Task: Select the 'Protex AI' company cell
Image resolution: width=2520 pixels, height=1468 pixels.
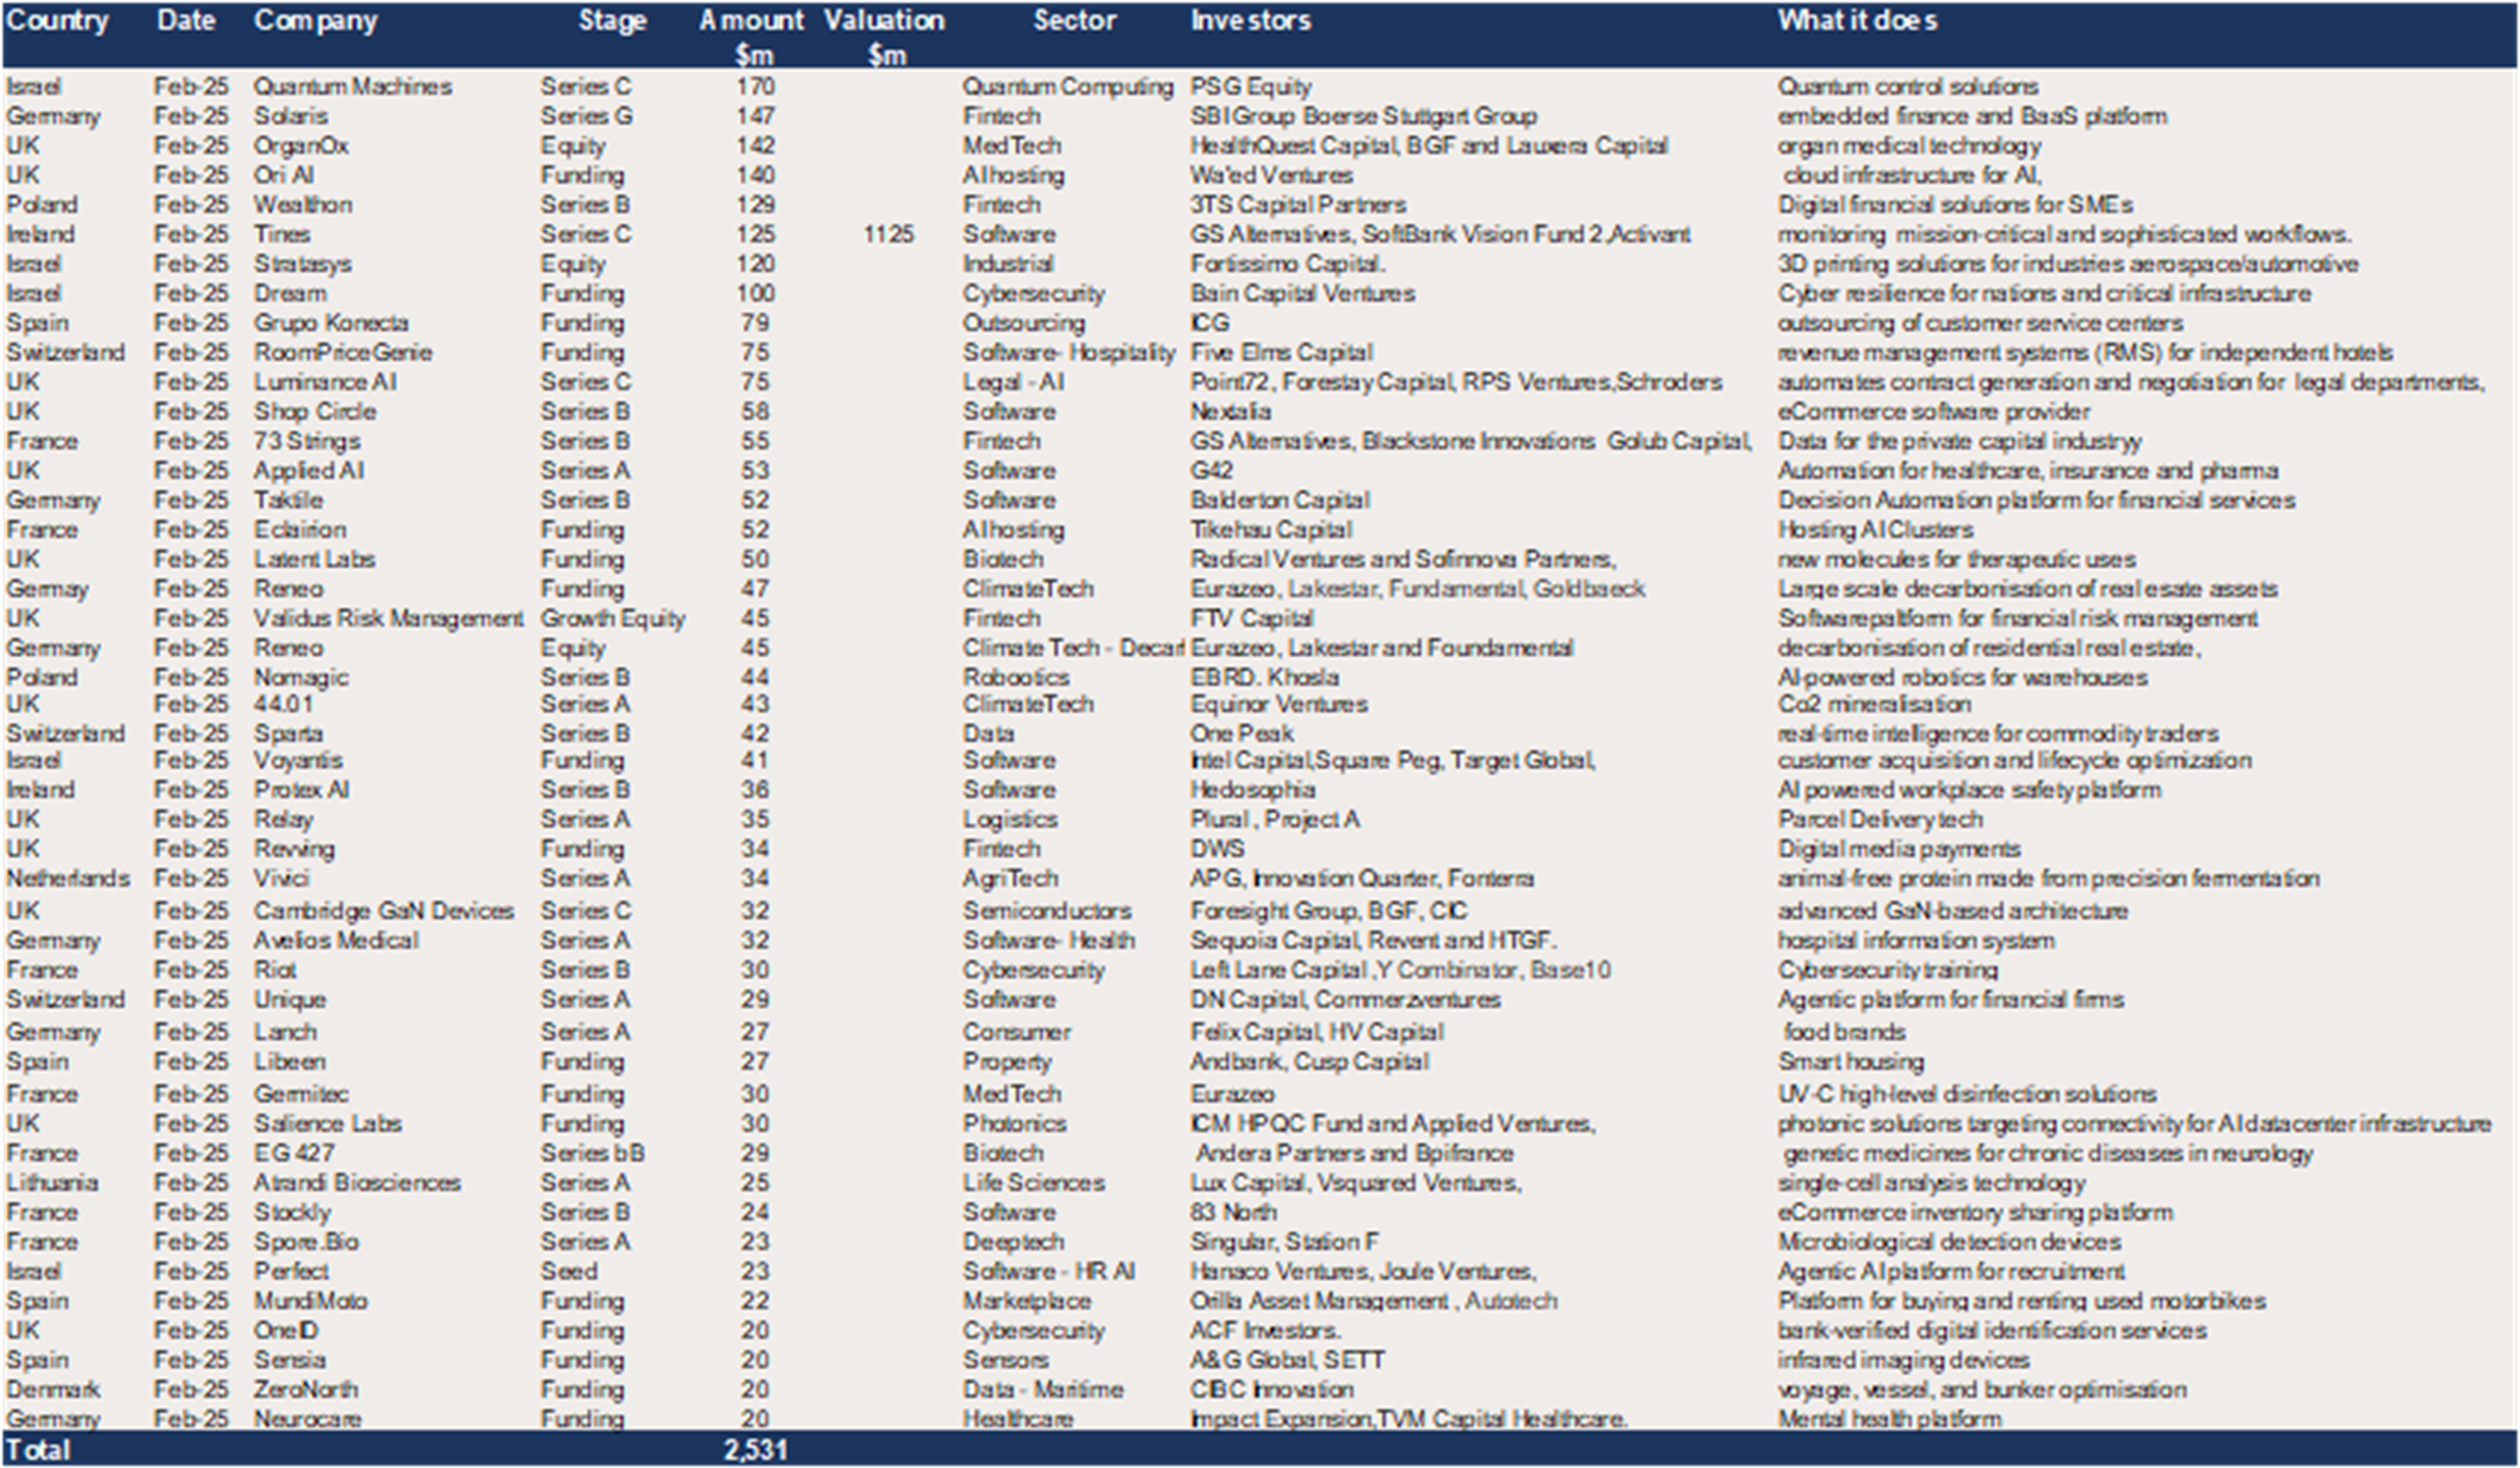Action: (301, 790)
